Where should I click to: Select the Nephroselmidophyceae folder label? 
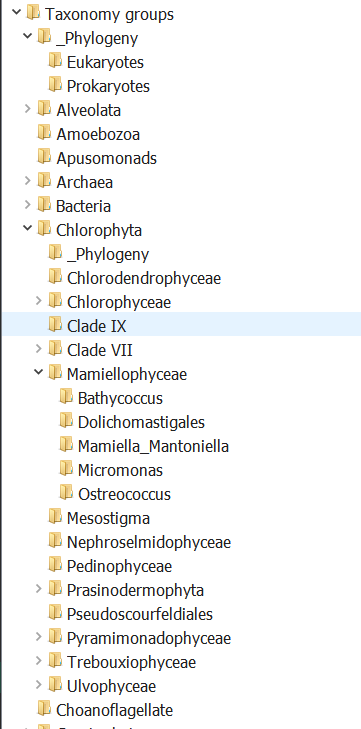[149, 542]
